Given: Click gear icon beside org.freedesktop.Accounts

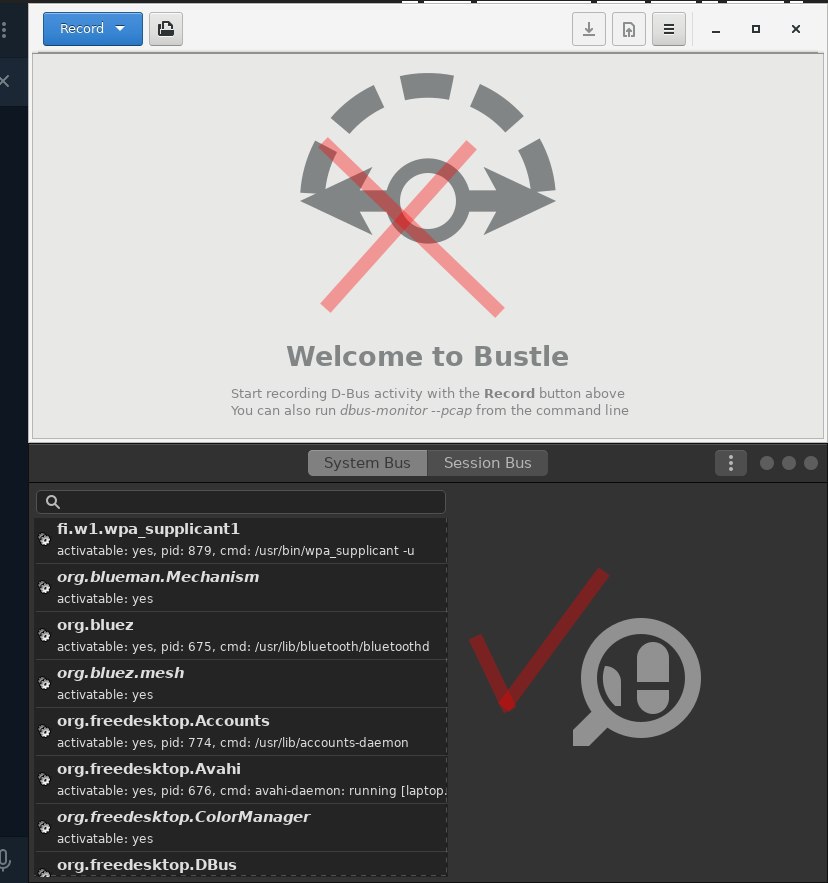Looking at the screenshot, I should pos(44,731).
